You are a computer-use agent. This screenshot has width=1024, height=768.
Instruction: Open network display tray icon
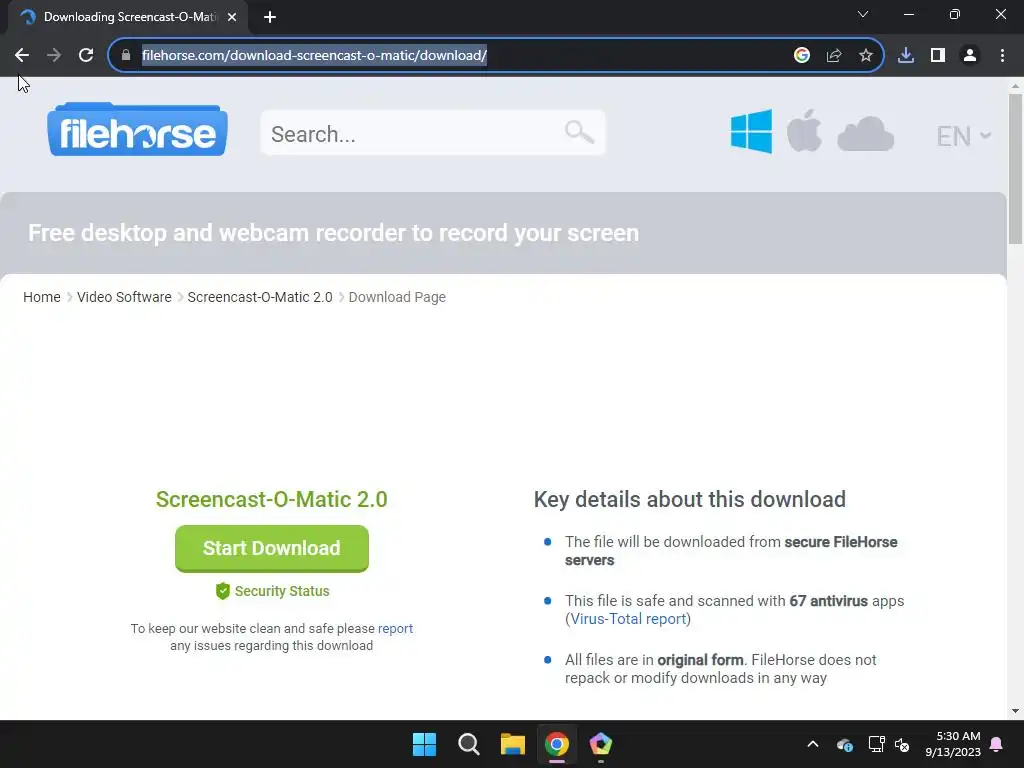pos(876,744)
